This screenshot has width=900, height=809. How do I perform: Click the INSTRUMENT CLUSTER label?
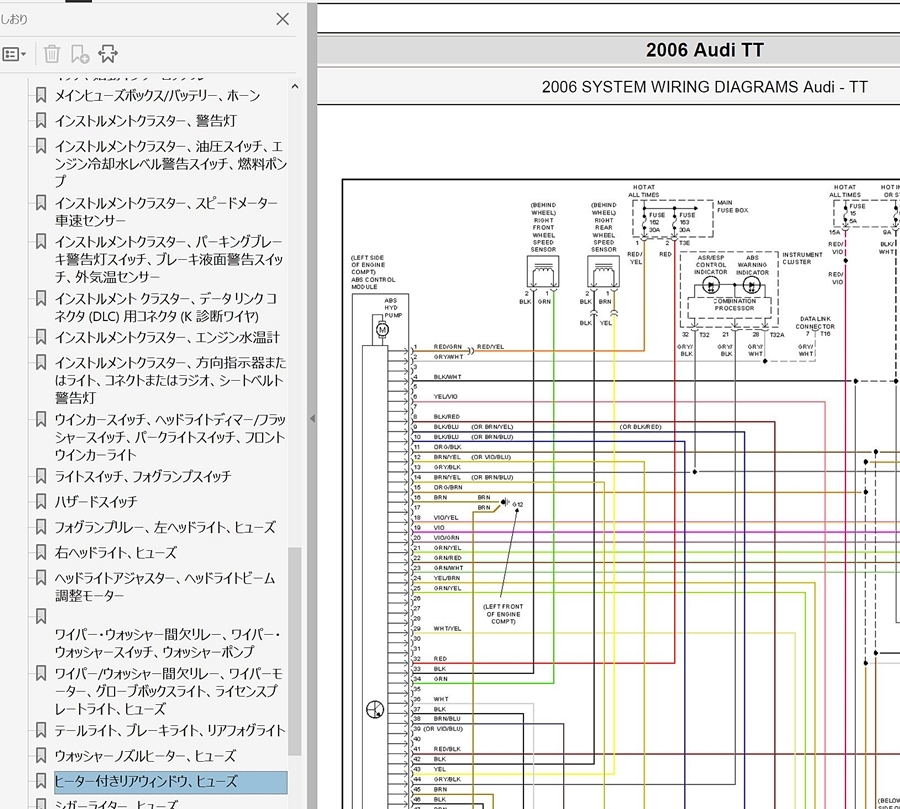point(802,258)
